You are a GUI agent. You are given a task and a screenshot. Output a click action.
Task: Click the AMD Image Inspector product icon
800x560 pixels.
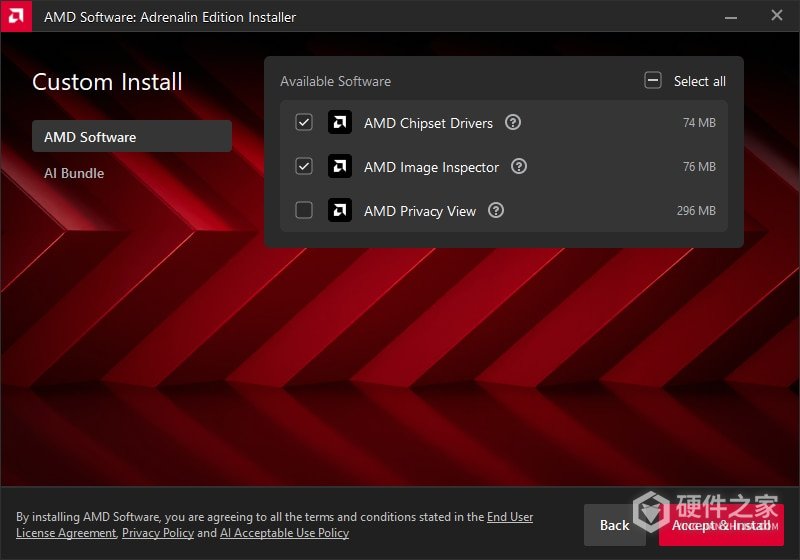tap(340, 166)
